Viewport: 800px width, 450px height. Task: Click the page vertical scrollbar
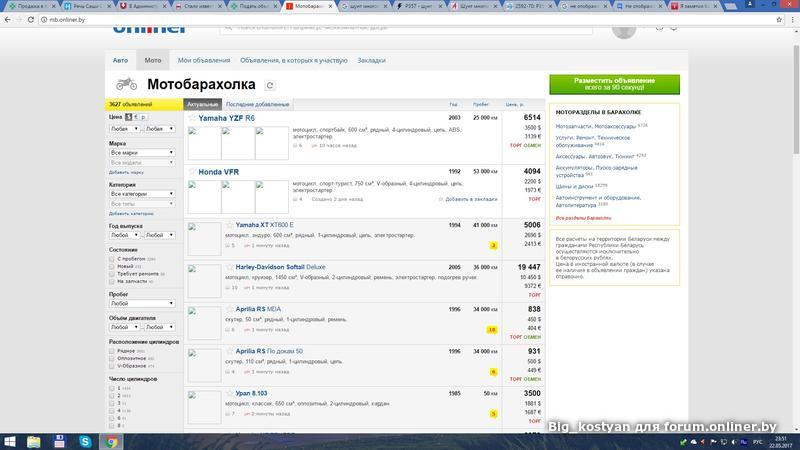pyautogui.click(x=796, y=99)
